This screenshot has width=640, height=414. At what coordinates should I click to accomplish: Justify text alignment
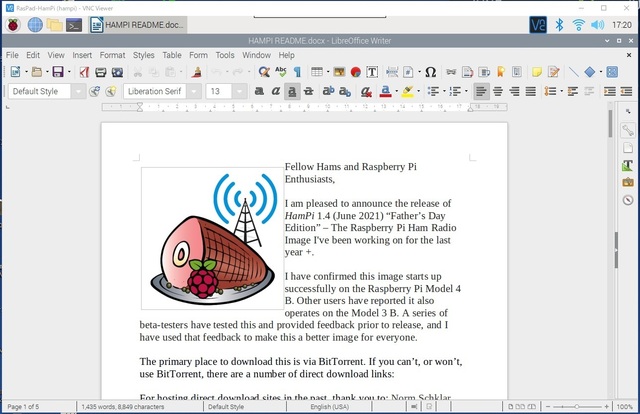tap(531, 91)
